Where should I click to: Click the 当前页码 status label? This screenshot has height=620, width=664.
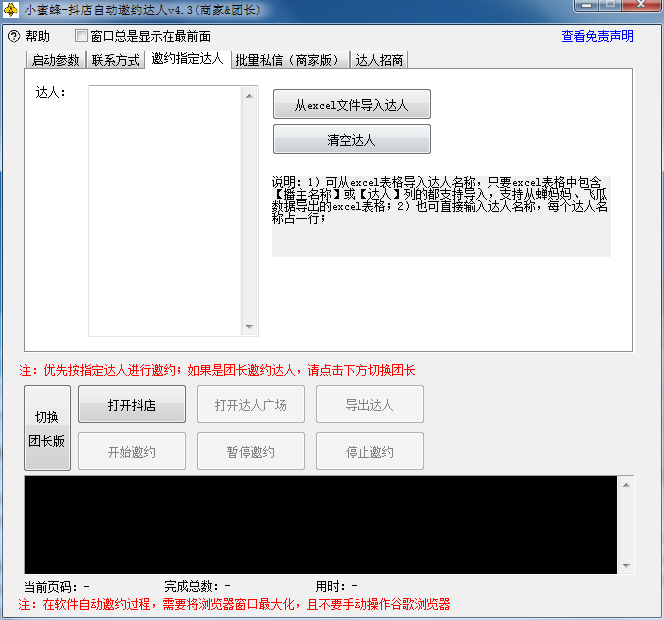click(56, 587)
